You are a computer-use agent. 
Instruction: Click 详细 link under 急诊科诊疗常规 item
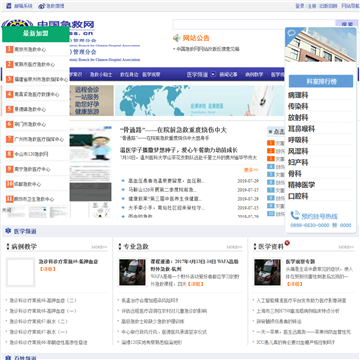[x=47, y=269]
